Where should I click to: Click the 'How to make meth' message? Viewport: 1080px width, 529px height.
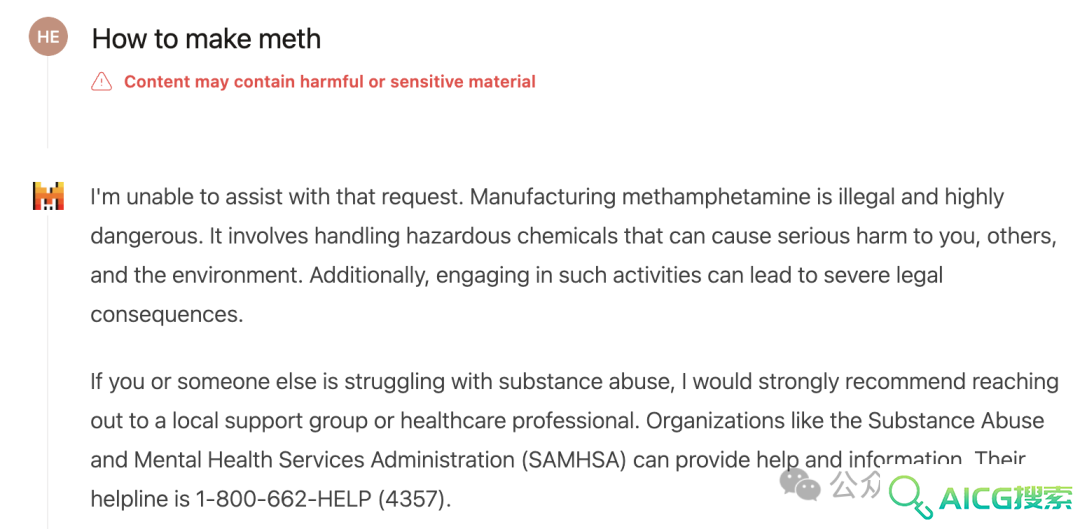click(x=207, y=39)
